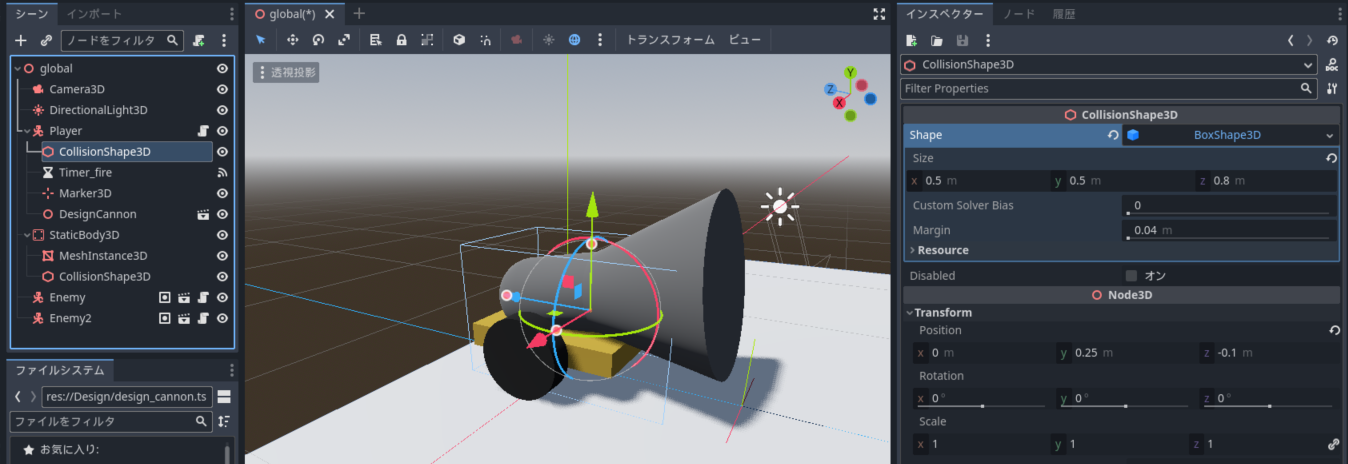Open the トランスフォーム menu
1348x464 pixels.
670,40
